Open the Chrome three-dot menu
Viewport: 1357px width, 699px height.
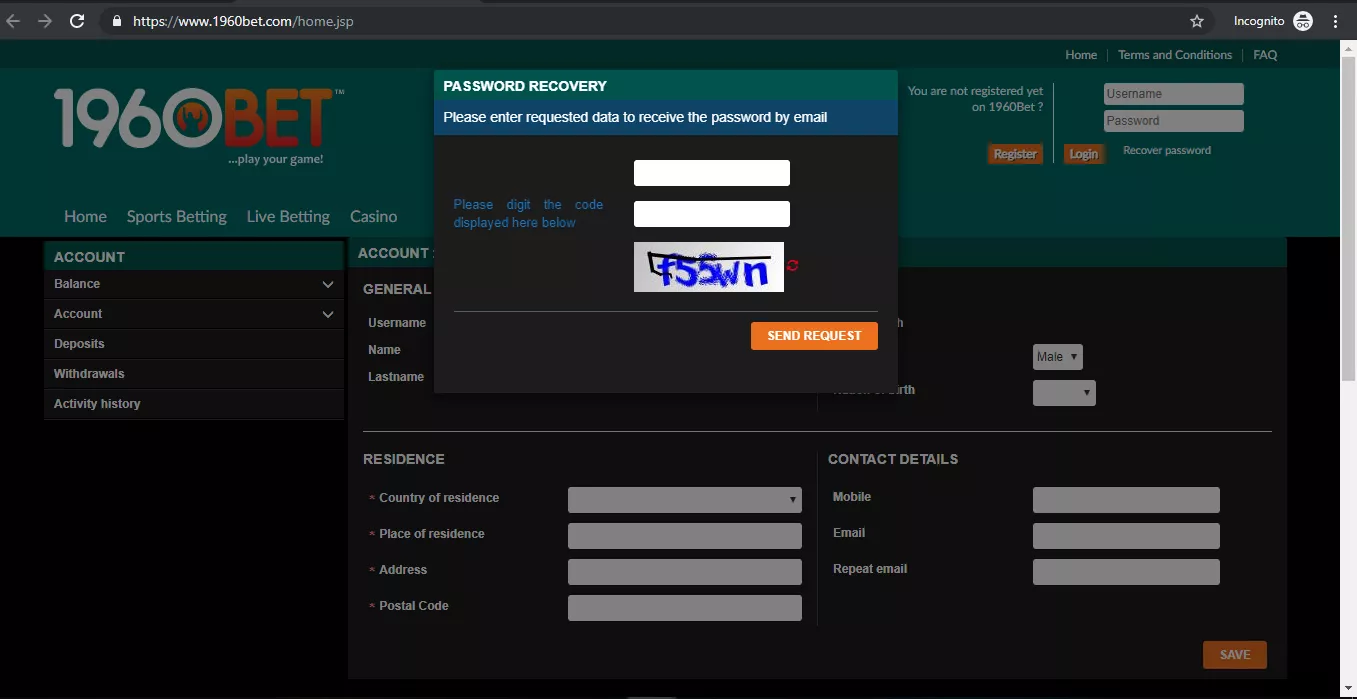click(1336, 20)
